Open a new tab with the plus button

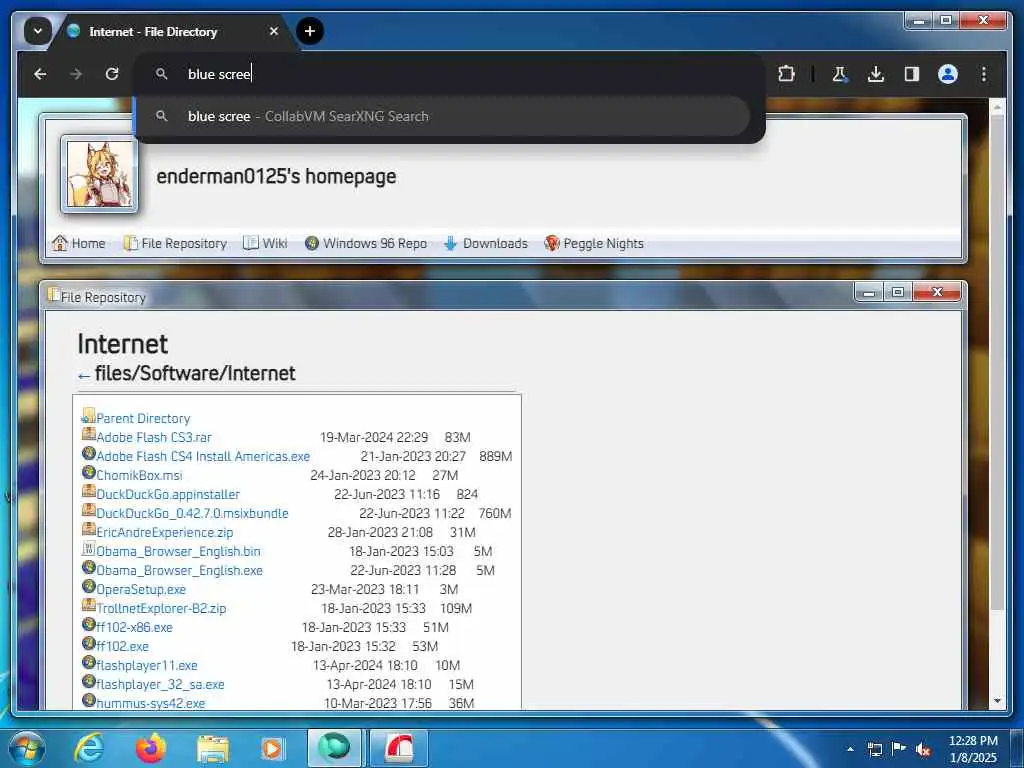310,31
